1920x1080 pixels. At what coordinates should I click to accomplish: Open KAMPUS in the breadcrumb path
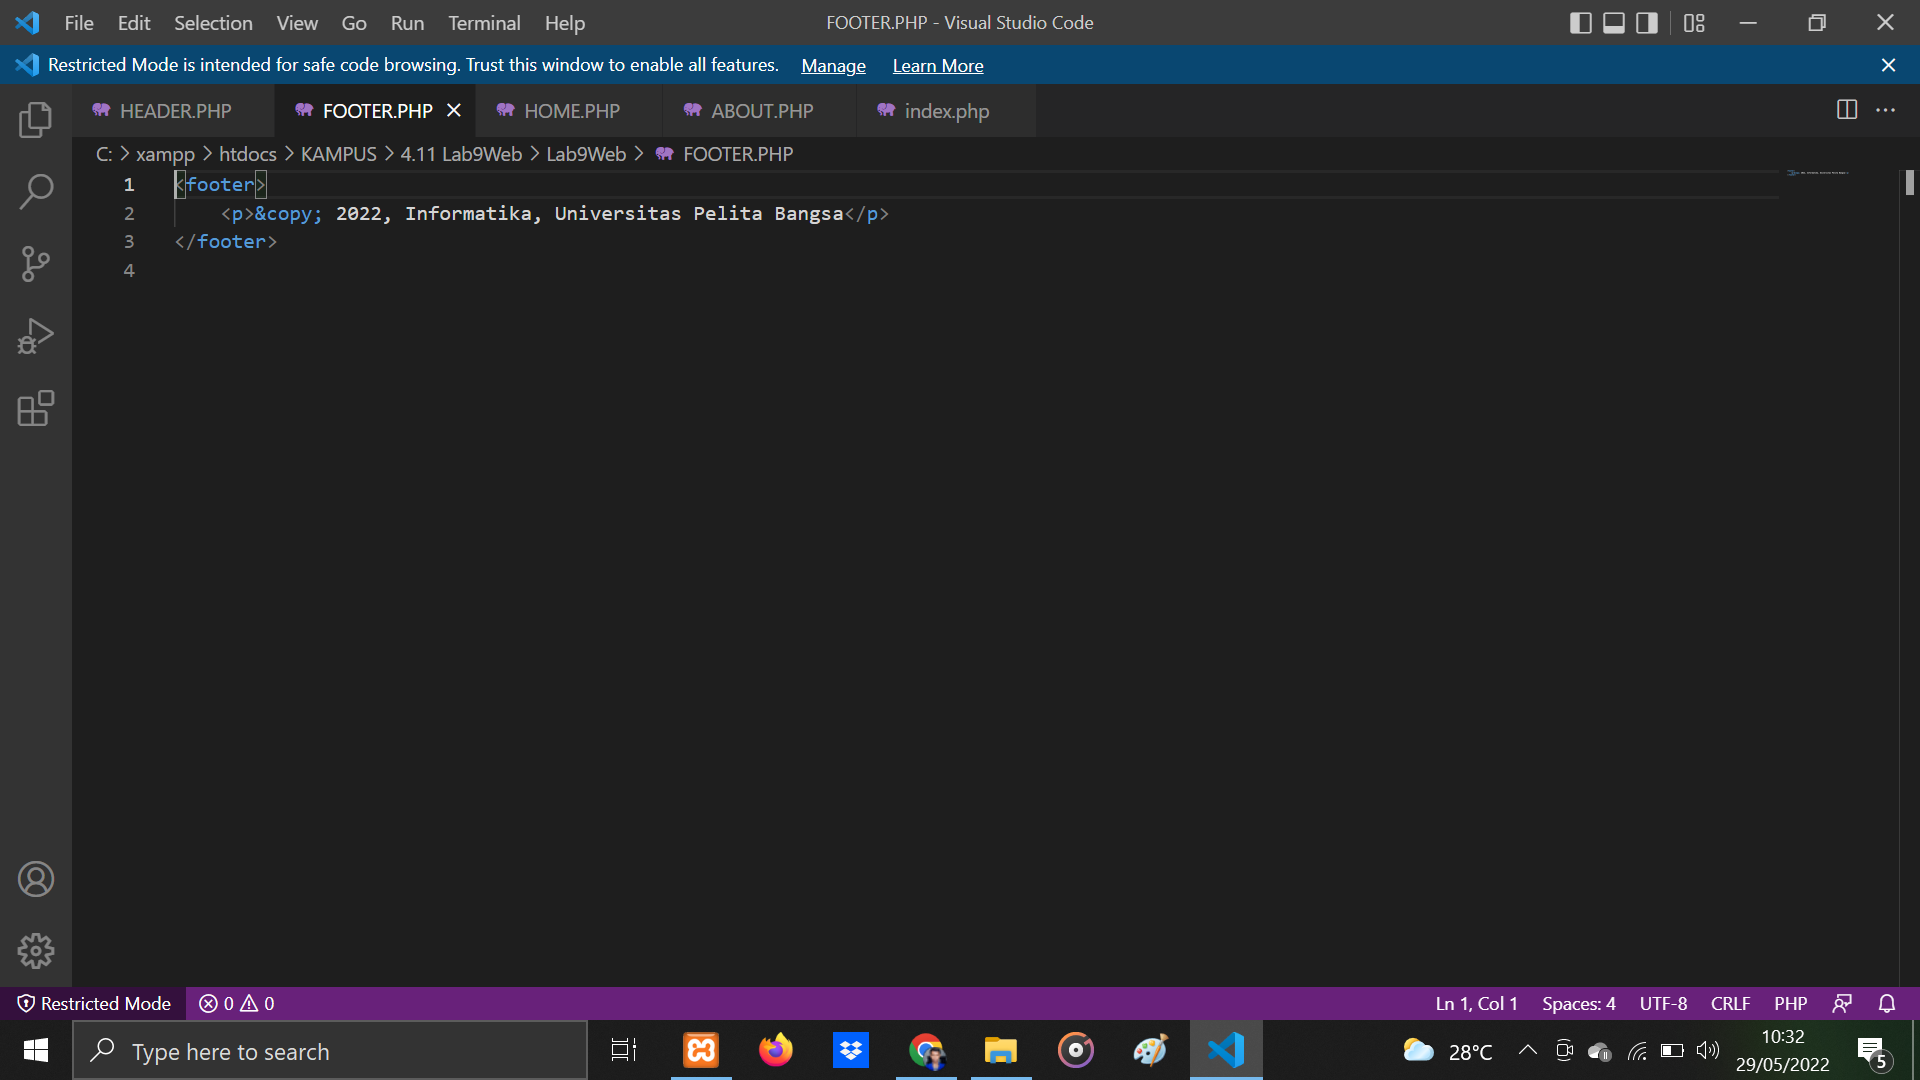338,154
